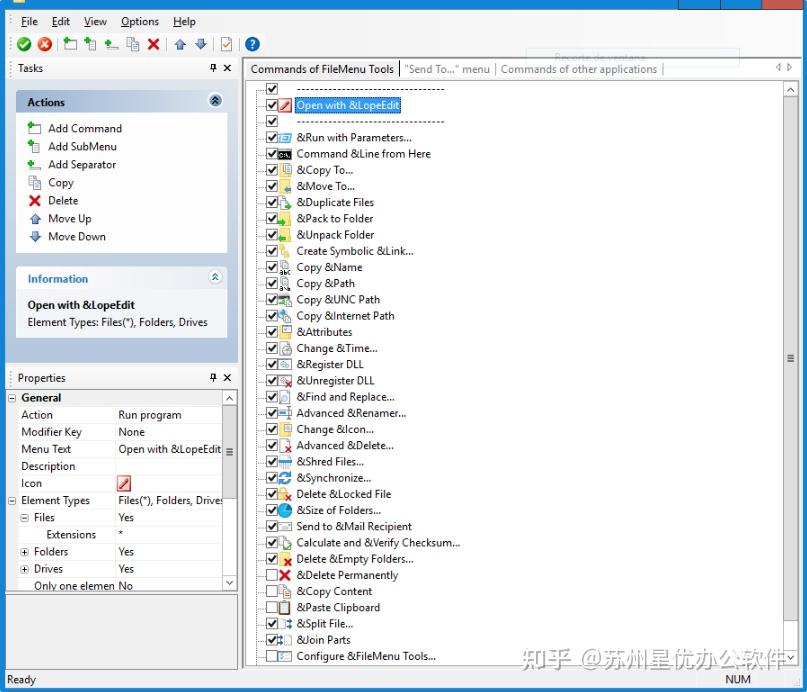Close the Tasks panel with its X
Screen dimensions: 807x692
pos(227,68)
